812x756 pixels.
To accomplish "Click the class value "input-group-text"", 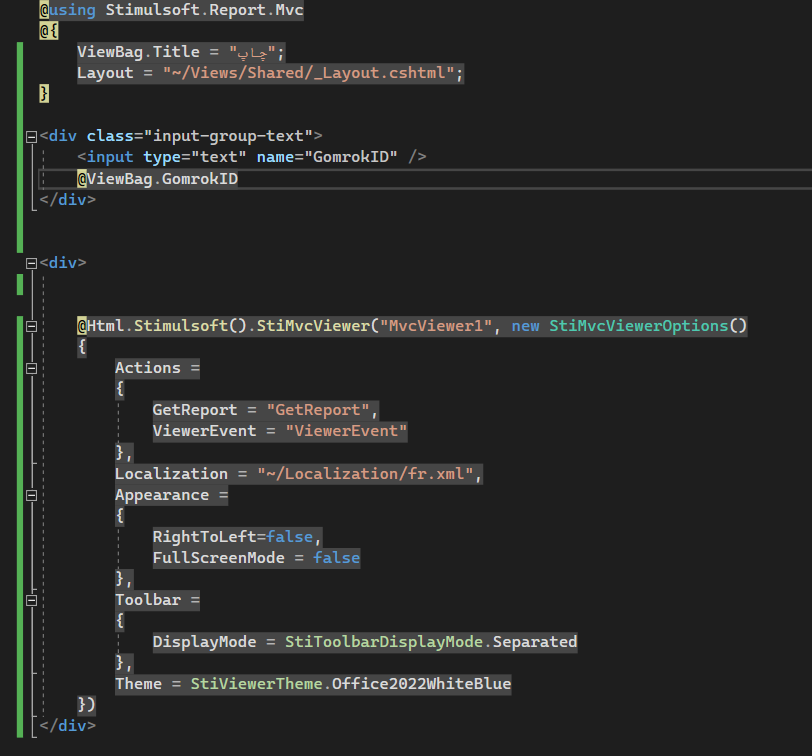I will pyautogui.click(x=228, y=136).
